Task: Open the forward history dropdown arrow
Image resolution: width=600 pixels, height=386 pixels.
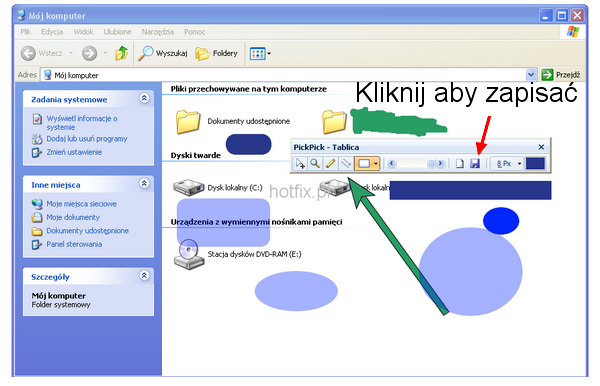Action: (105, 53)
